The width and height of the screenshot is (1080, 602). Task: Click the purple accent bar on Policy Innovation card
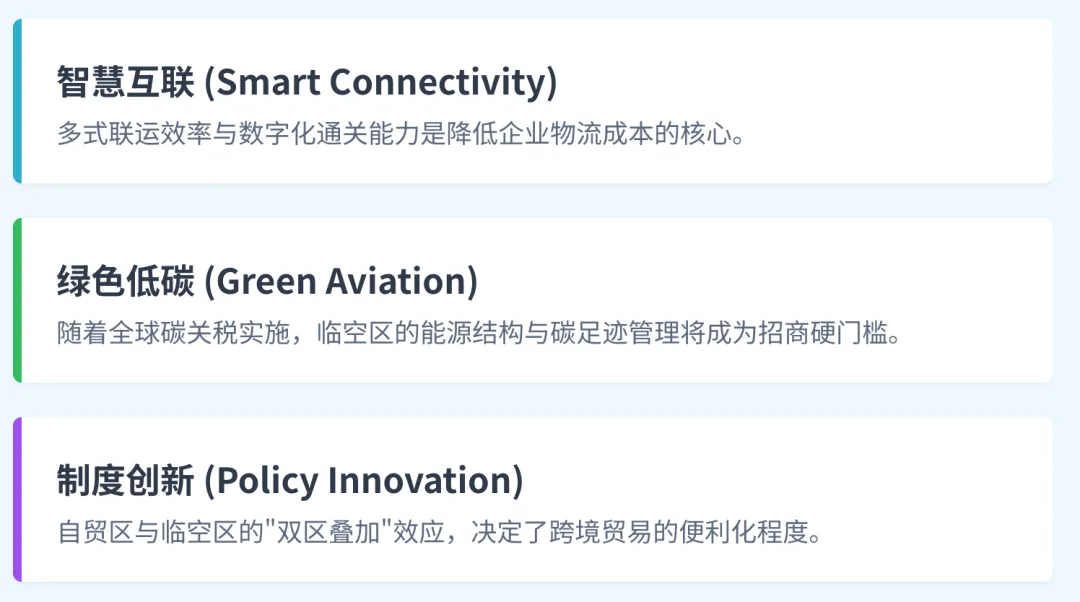(x=17, y=499)
